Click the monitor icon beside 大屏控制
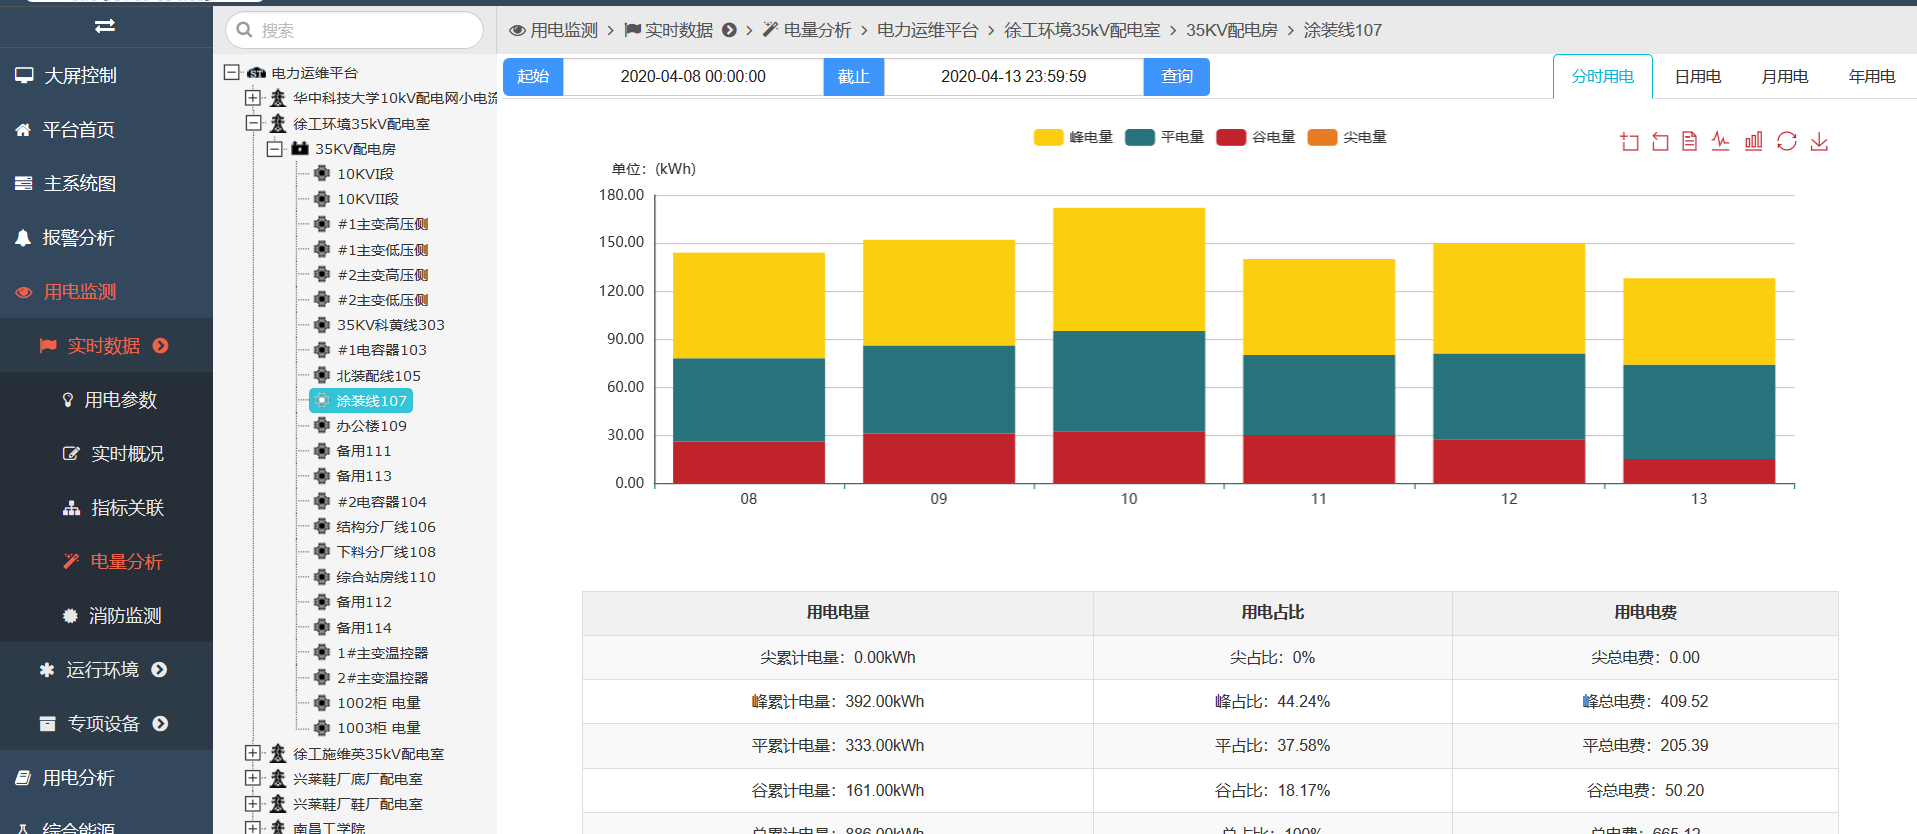The height and width of the screenshot is (834, 1917). (x=24, y=75)
